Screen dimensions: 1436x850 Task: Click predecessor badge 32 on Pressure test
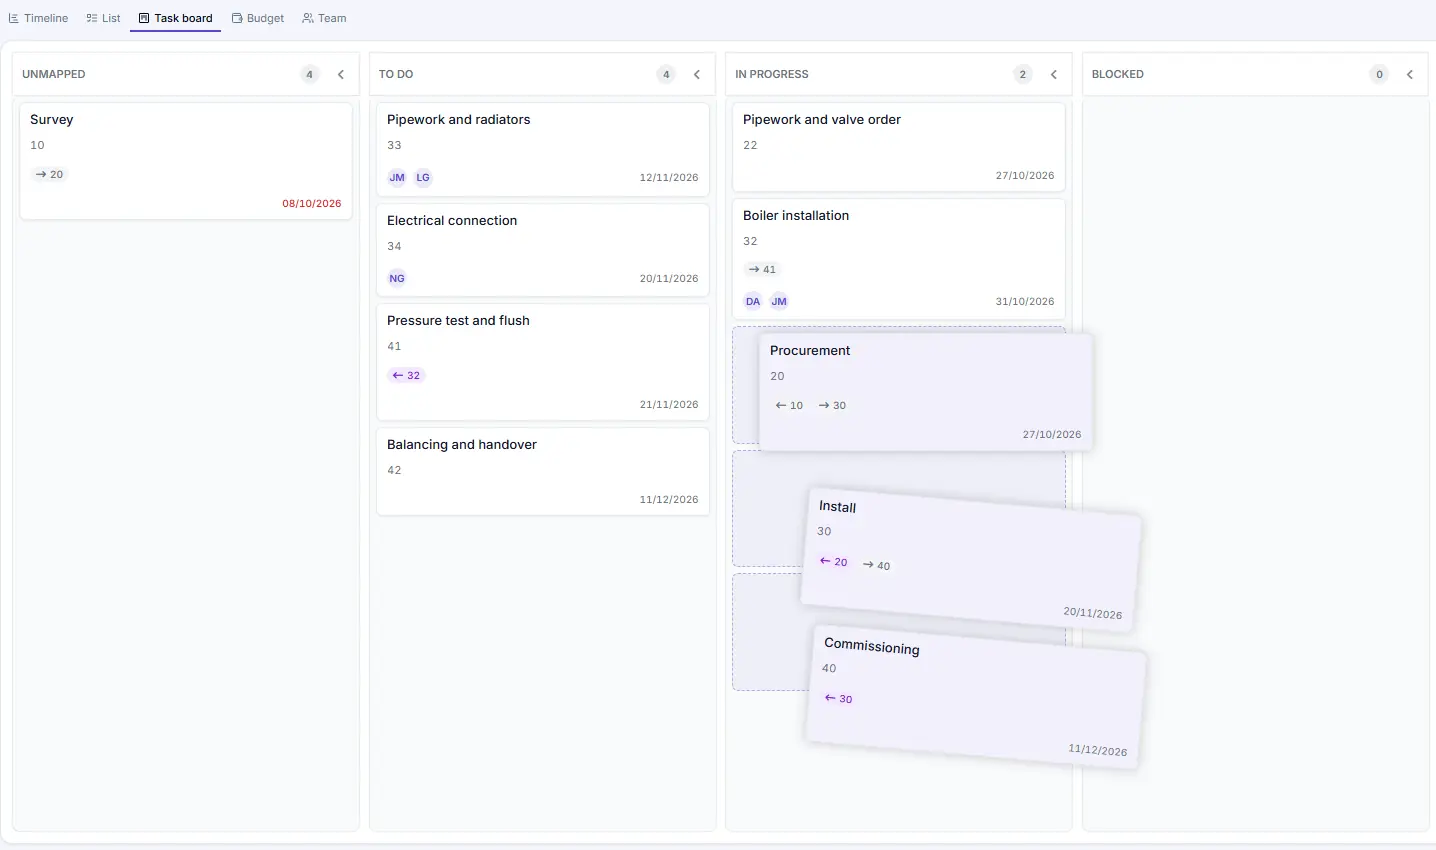406,375
